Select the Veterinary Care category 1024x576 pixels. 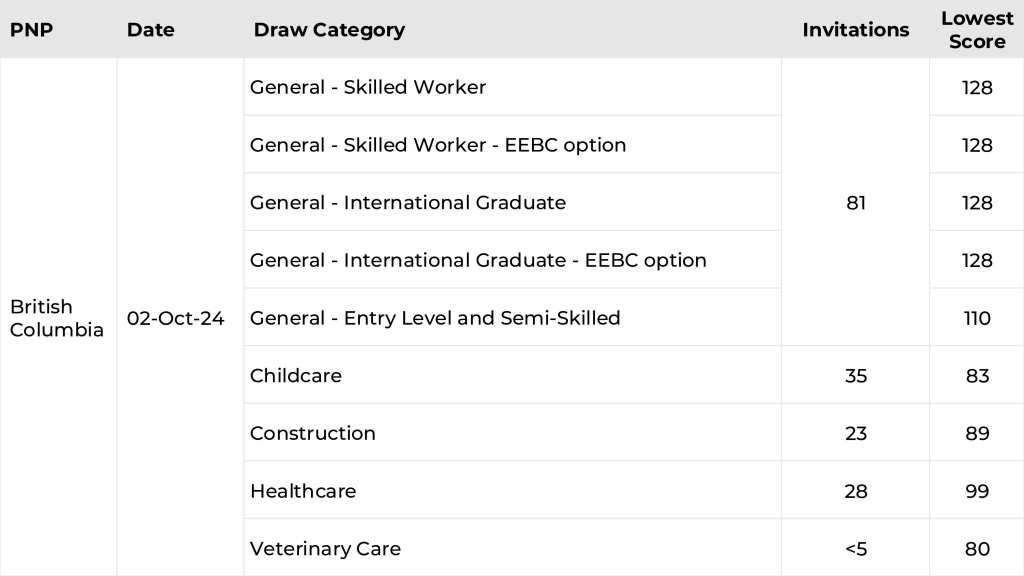coord(325,549)
